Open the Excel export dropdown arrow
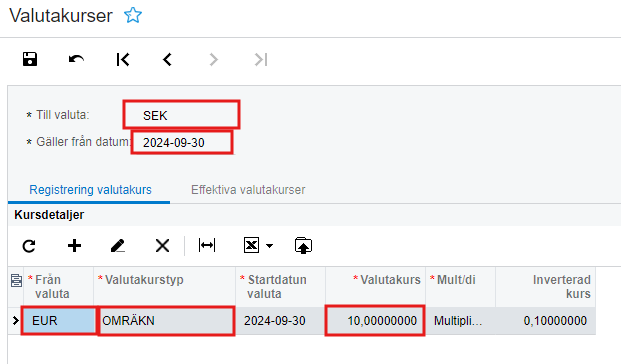 click(270, 246)
